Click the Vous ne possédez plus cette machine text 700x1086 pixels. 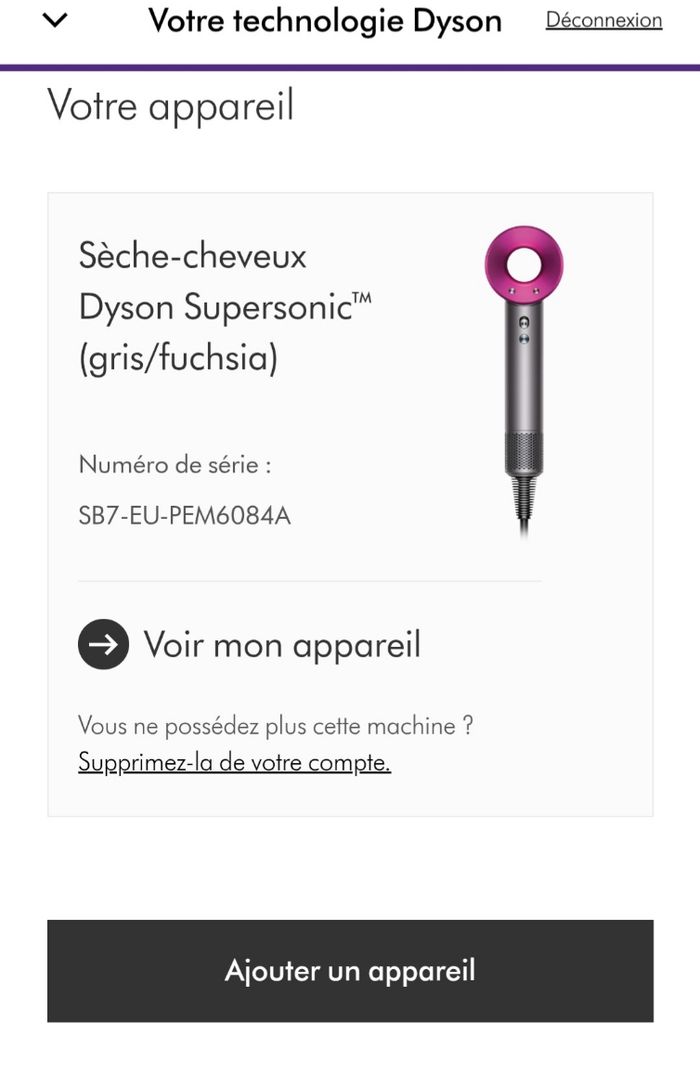[275, 726]
